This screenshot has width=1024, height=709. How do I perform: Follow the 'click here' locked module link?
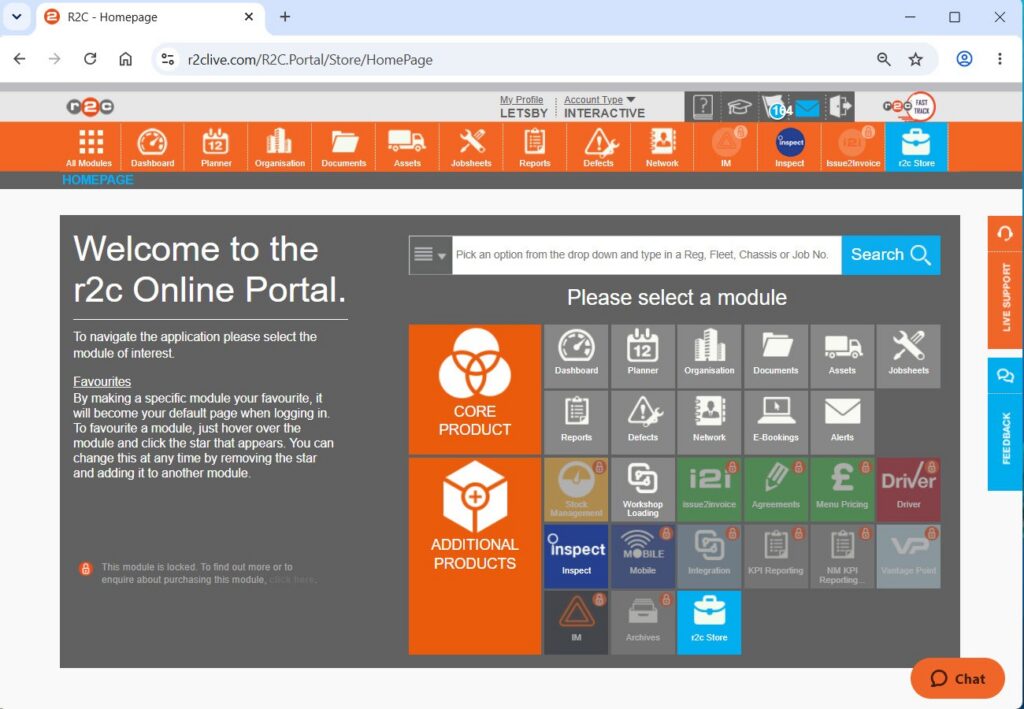291,580
